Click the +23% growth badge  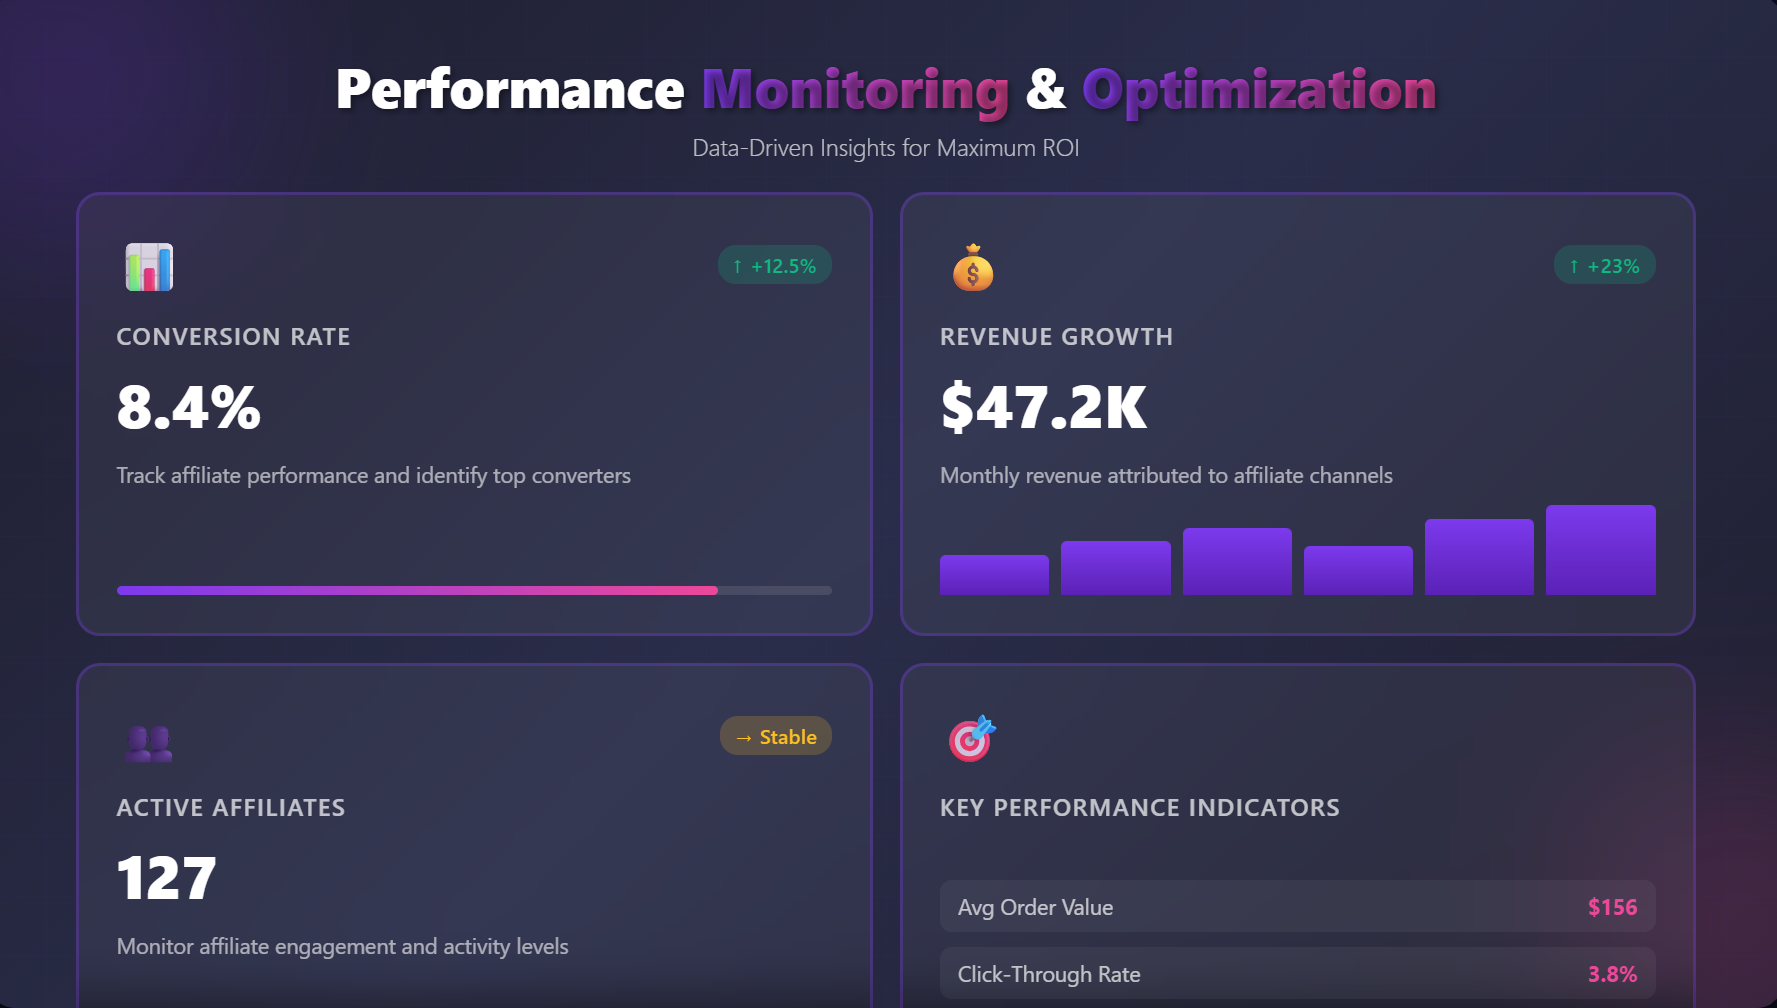1603,266
